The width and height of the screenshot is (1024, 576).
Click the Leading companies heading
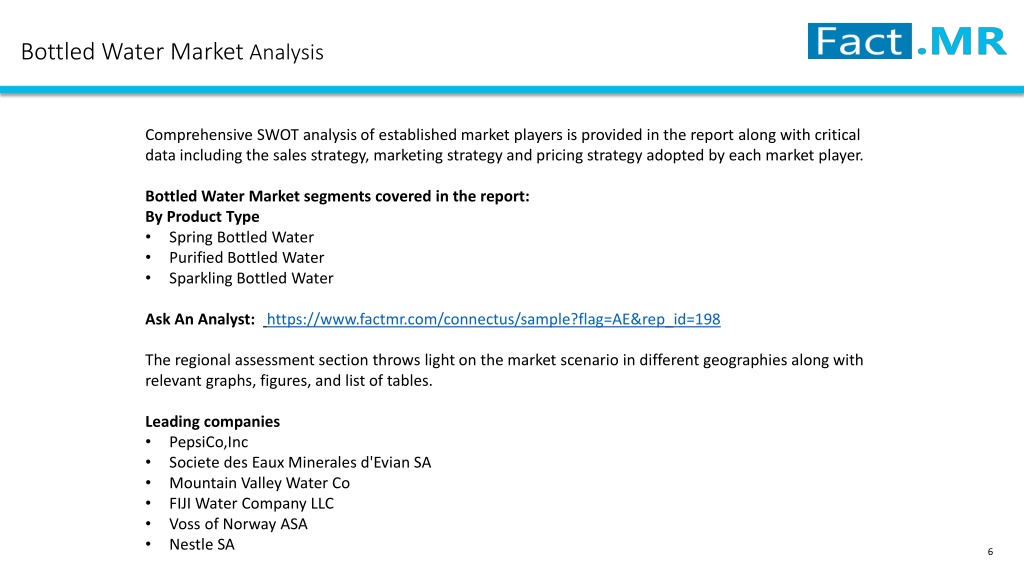coord(212,421)
